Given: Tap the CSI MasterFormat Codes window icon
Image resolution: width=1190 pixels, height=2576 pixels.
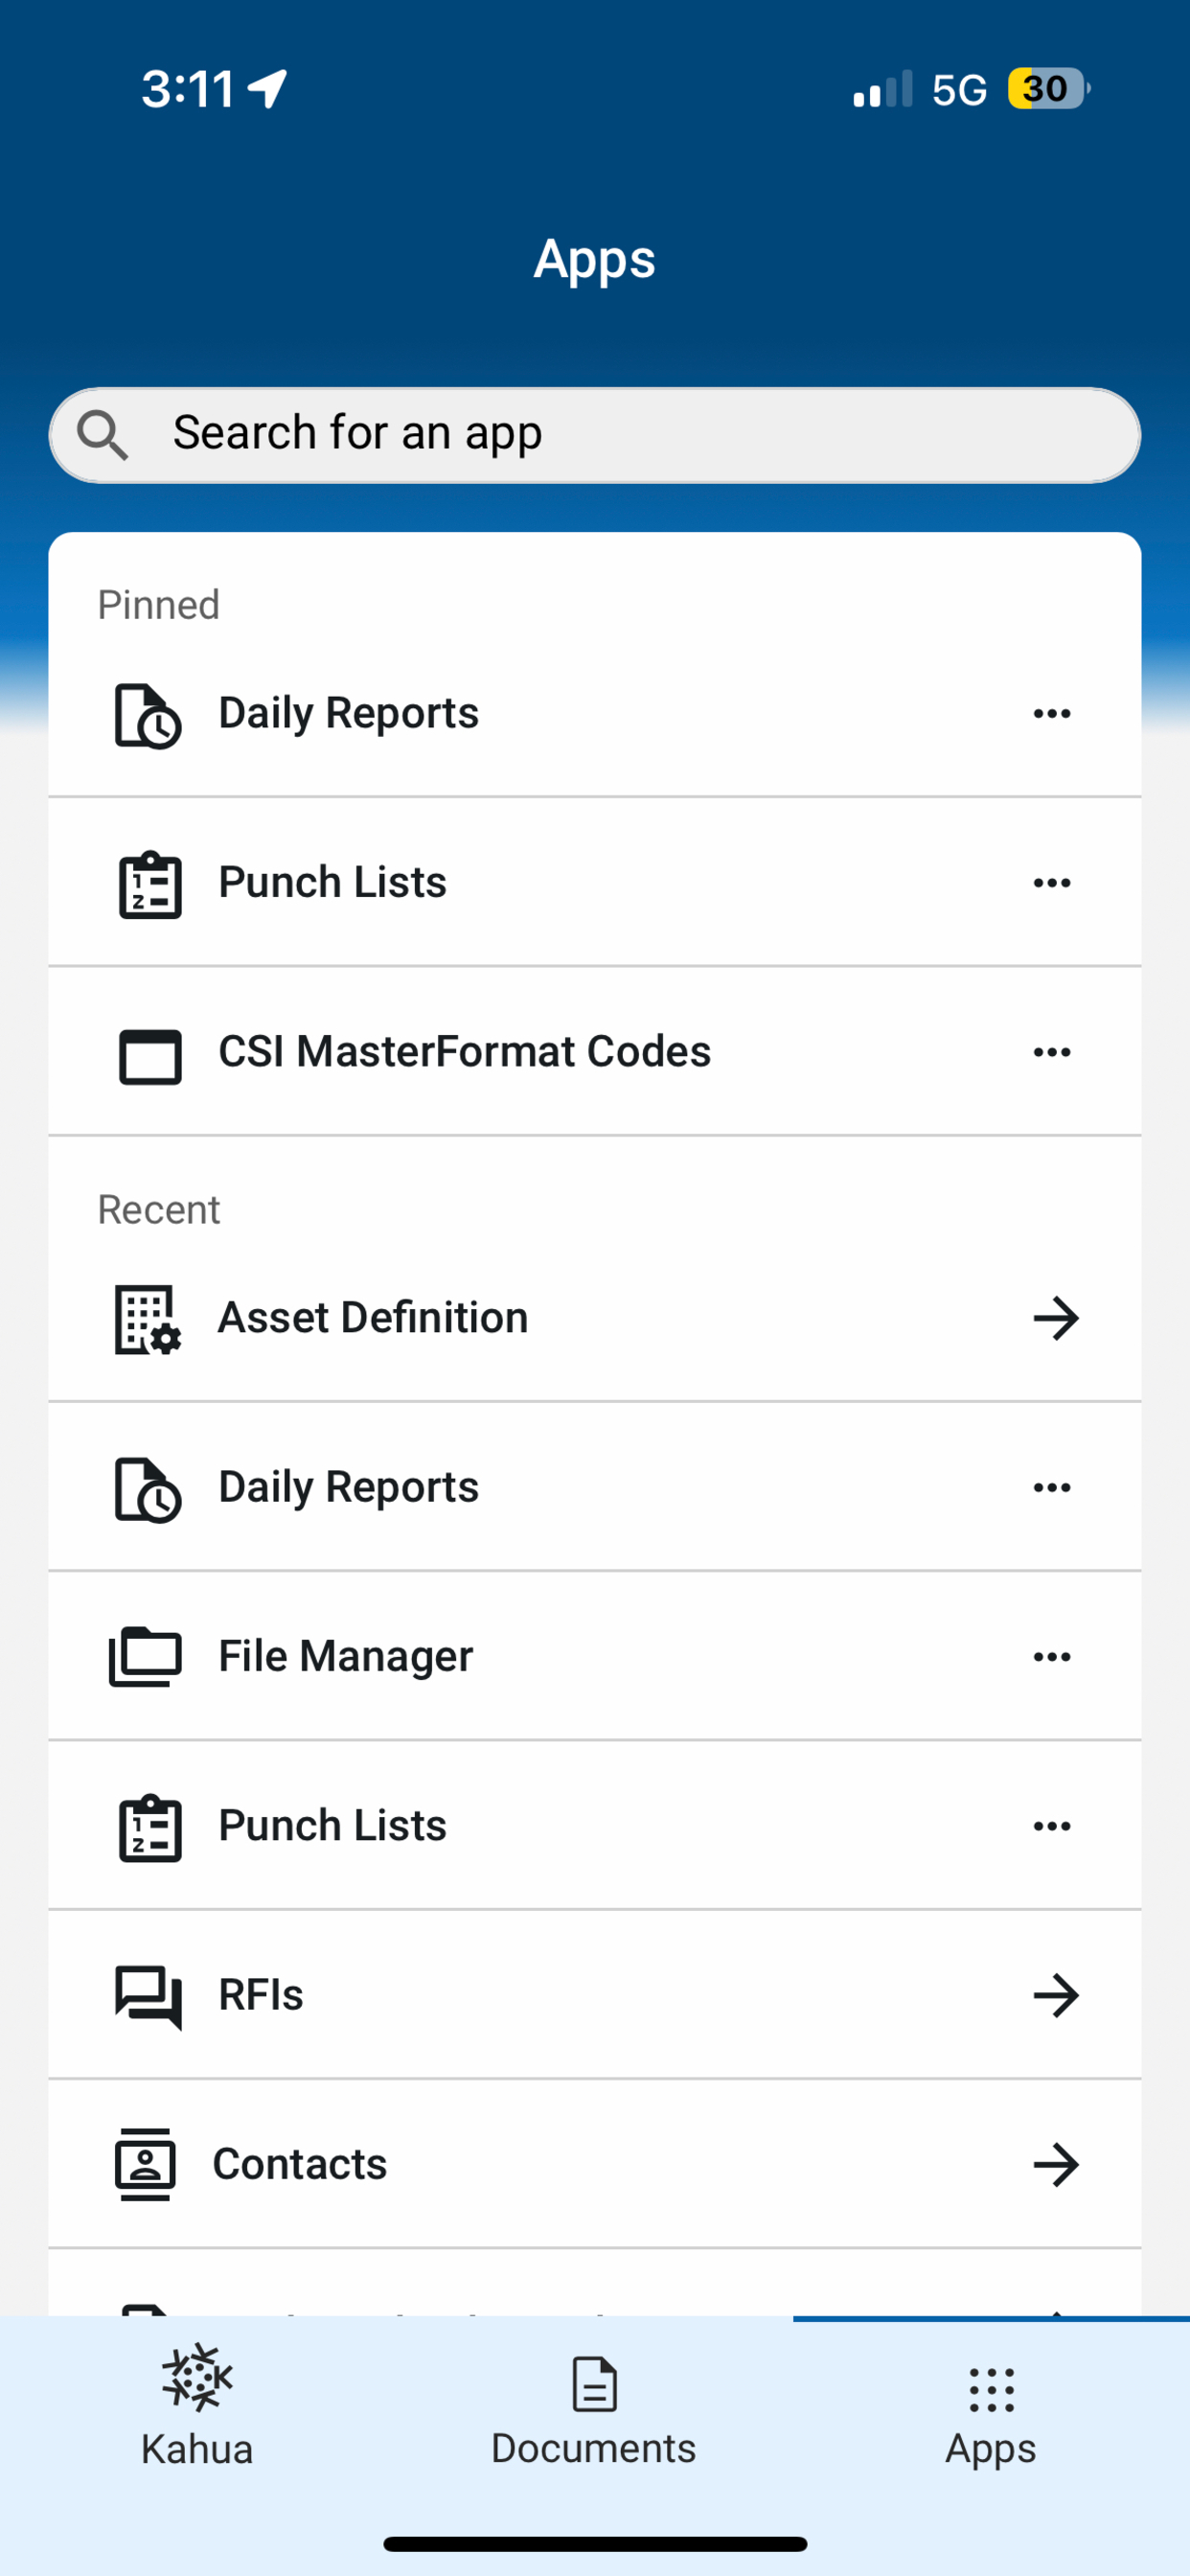Looking at the screenshot, I should [150, 1056].
